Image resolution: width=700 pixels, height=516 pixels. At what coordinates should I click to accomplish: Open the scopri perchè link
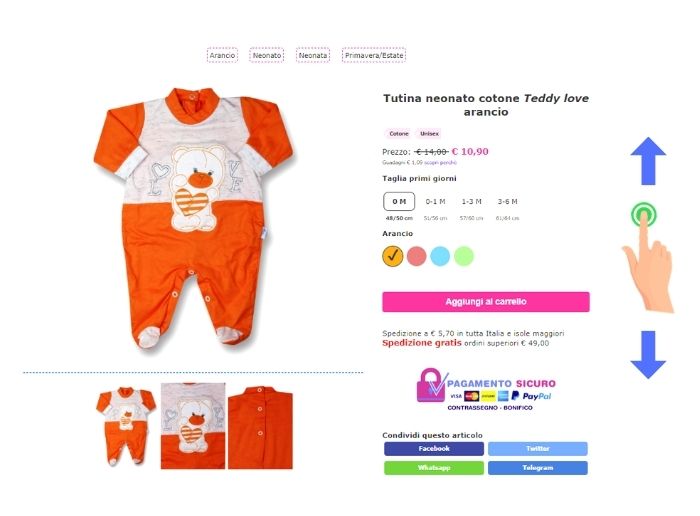[440, 162]
